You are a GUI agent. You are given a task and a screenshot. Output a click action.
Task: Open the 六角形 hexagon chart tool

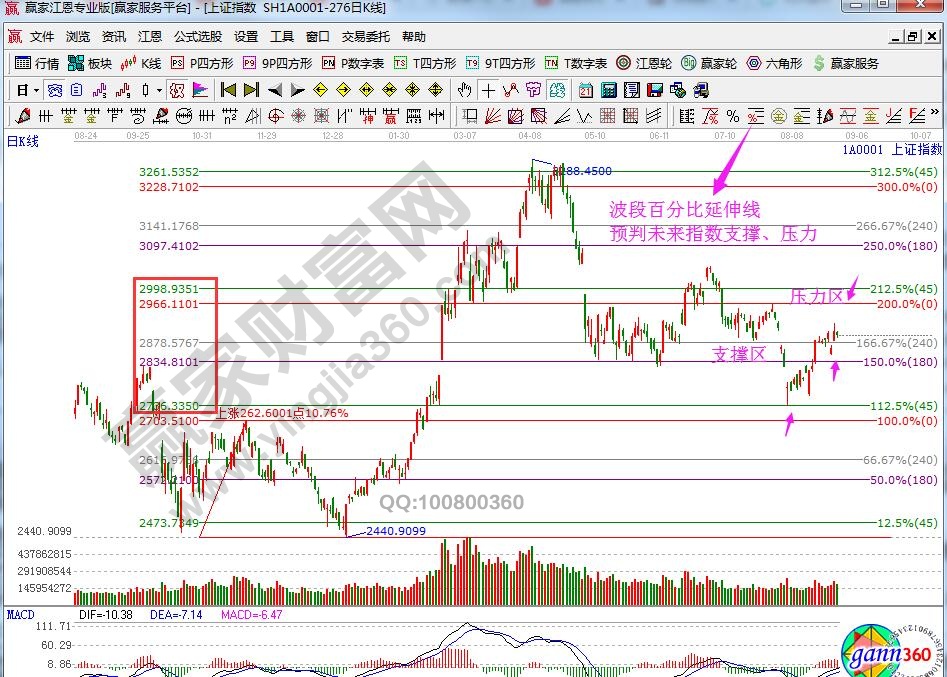click(x=774, y=63)
